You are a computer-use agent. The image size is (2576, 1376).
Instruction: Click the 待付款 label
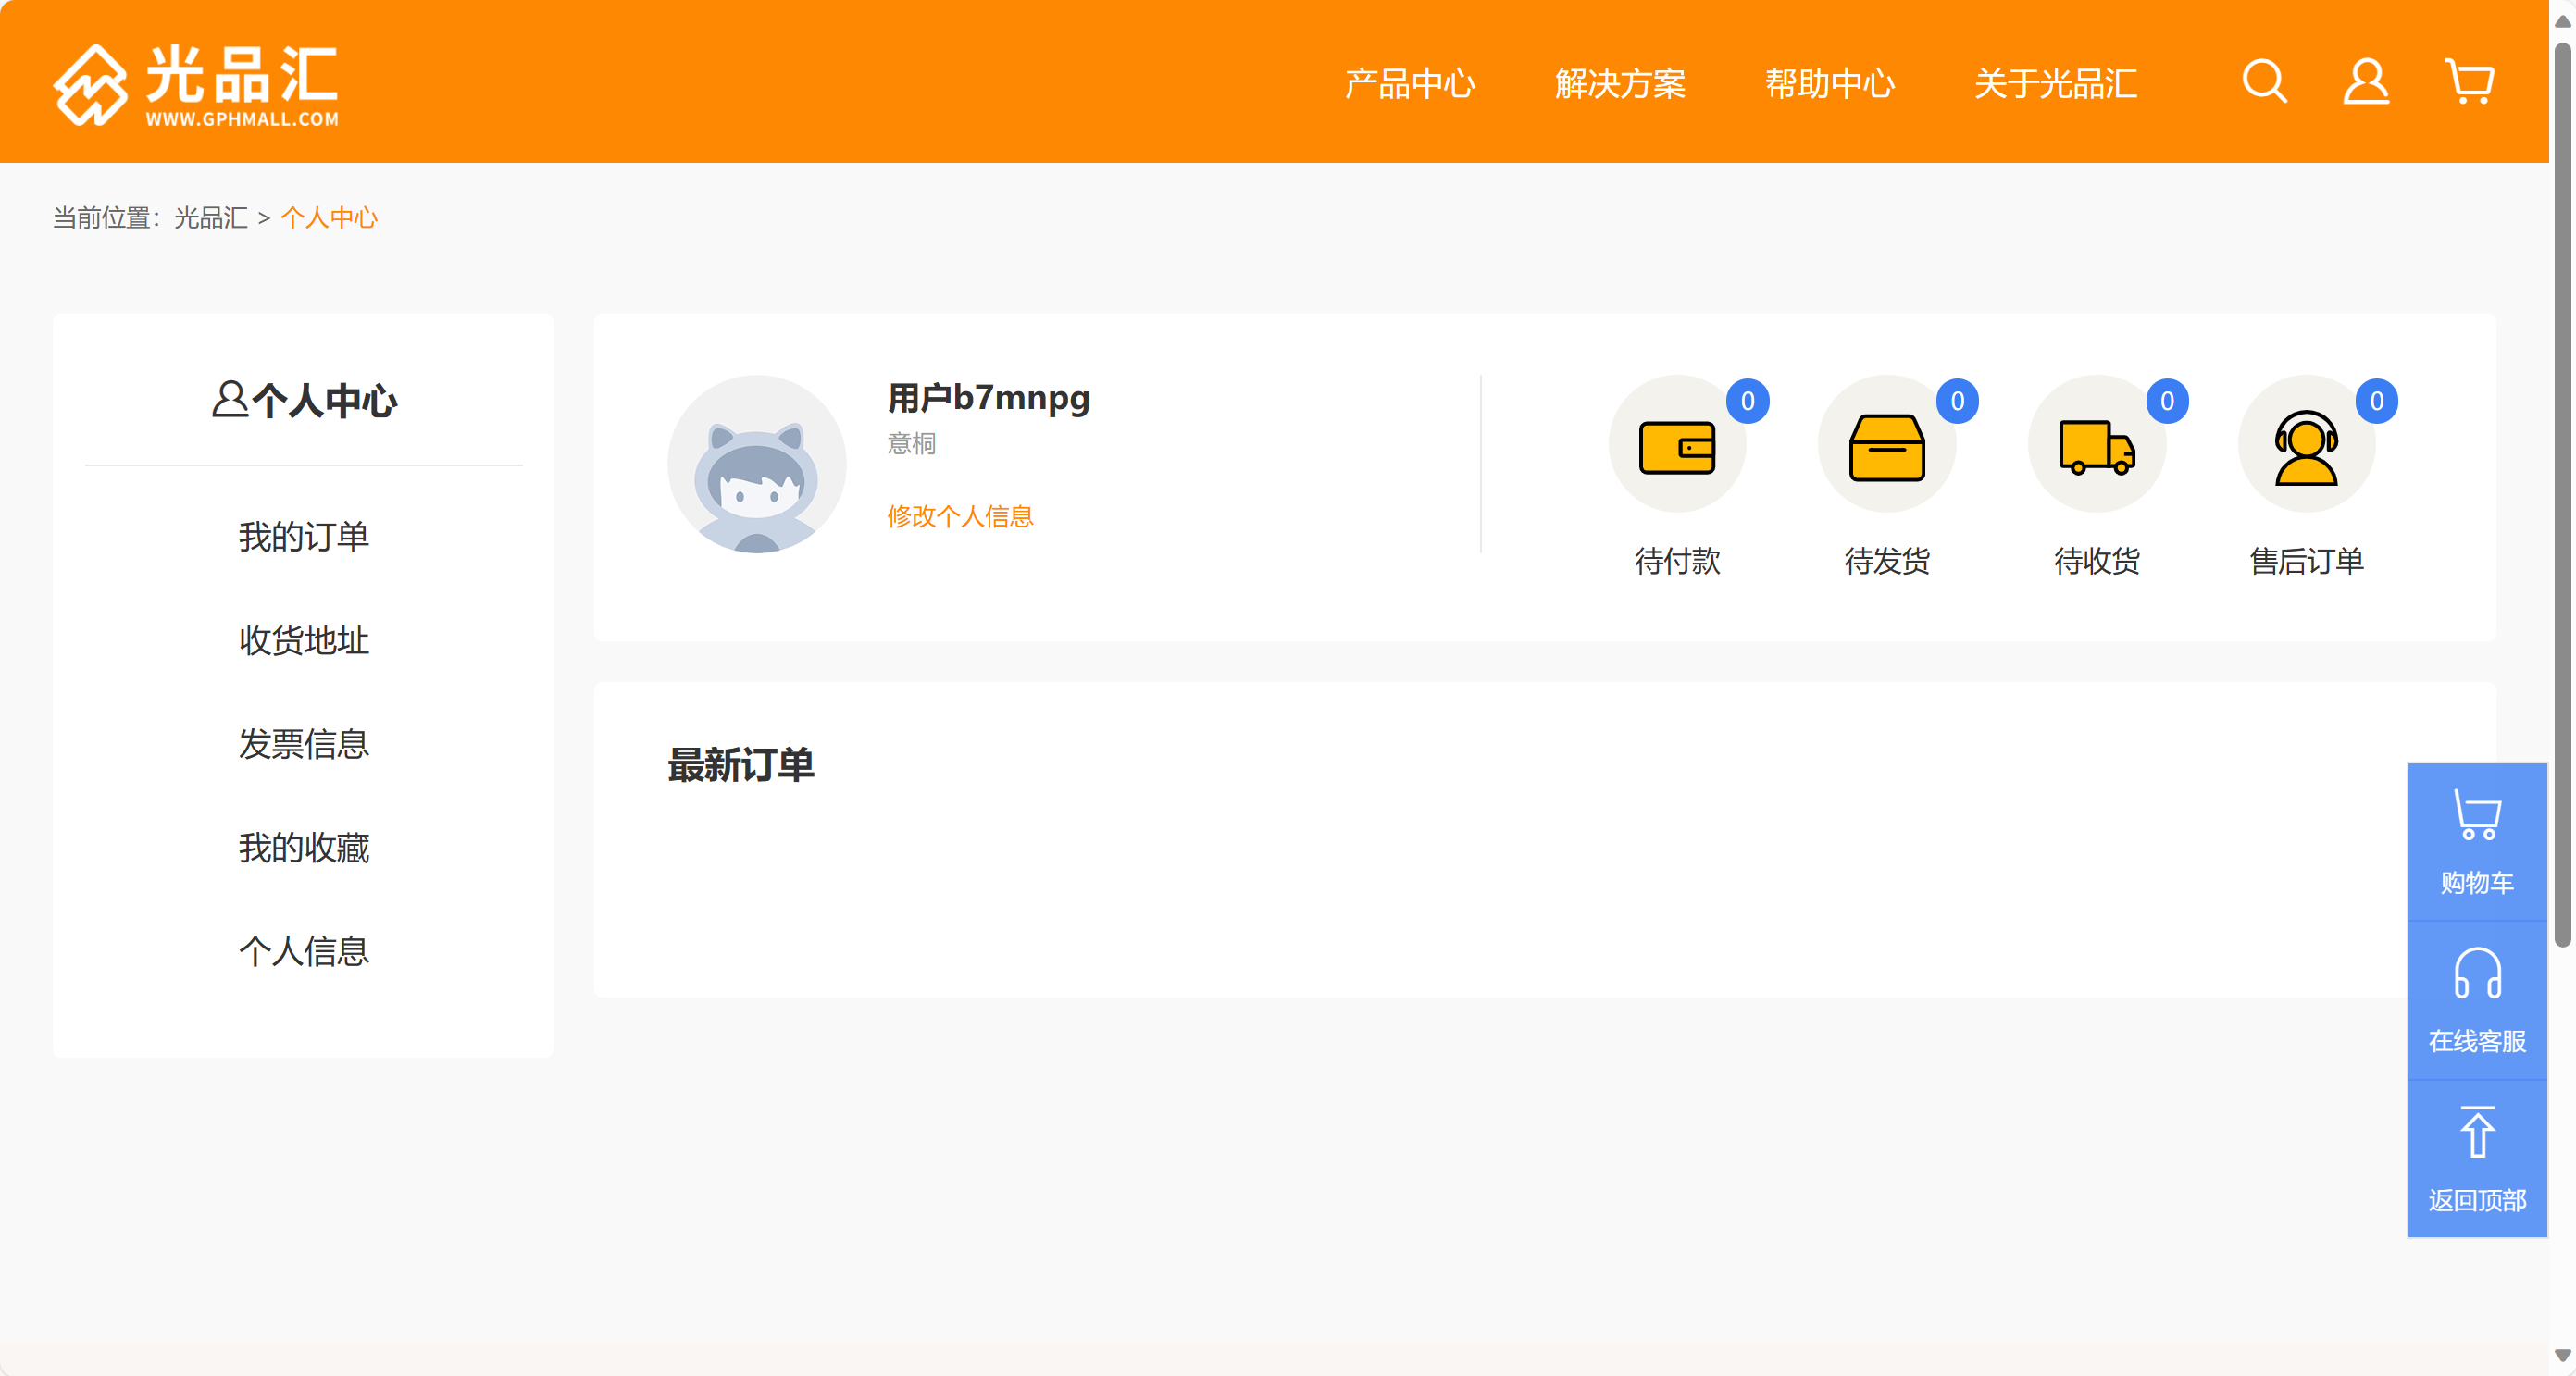[x=1677, y=561]
